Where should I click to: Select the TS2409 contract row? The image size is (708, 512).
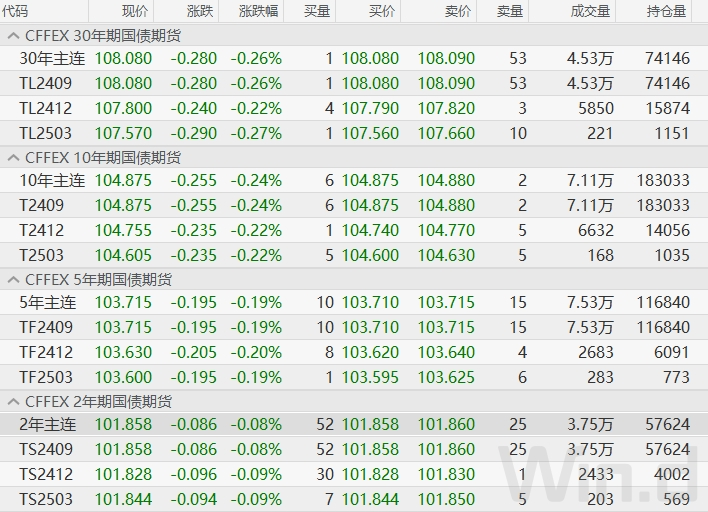pyautogui.click(x=354, y=449)
